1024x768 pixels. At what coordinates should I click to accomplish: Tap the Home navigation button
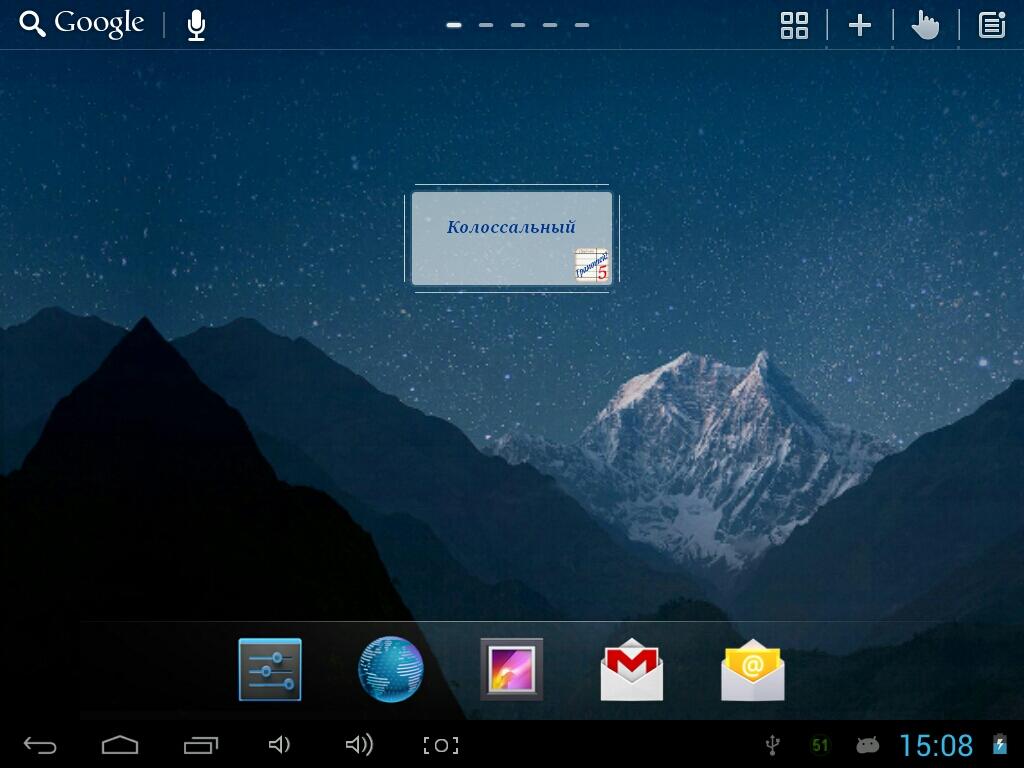(120, 745)
